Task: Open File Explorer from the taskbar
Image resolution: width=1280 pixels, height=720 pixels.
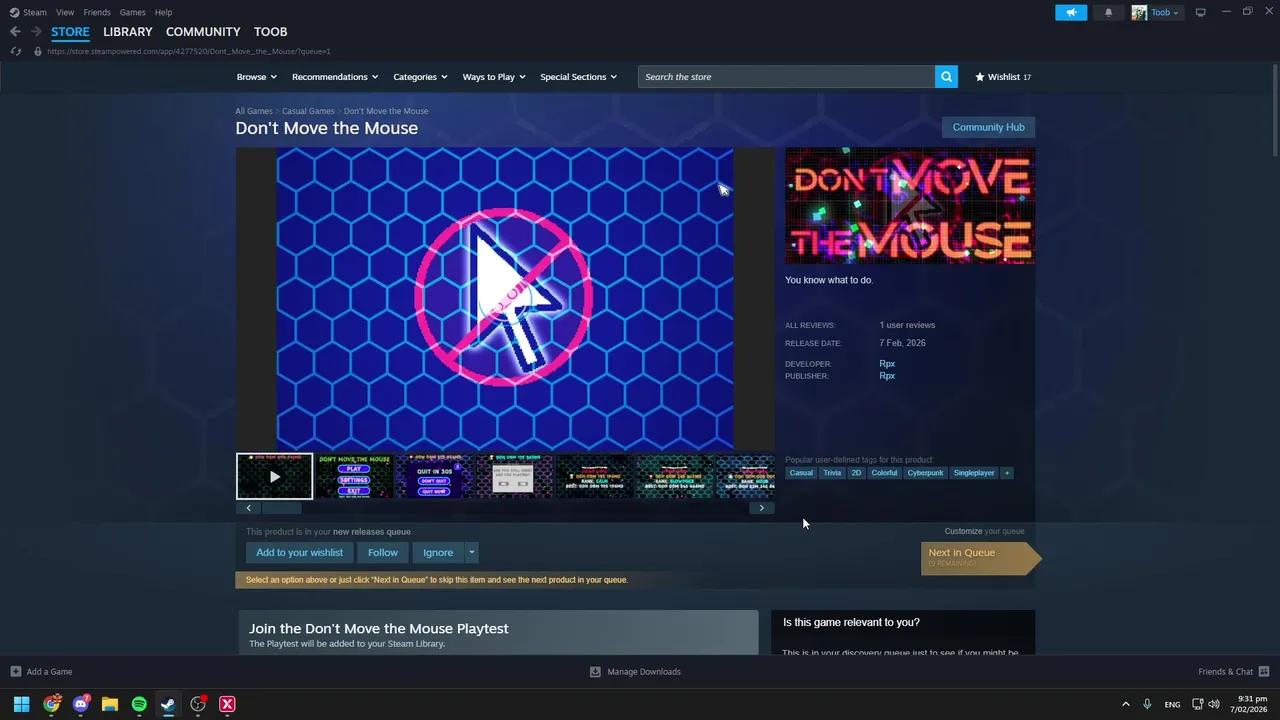Action: 110,704
